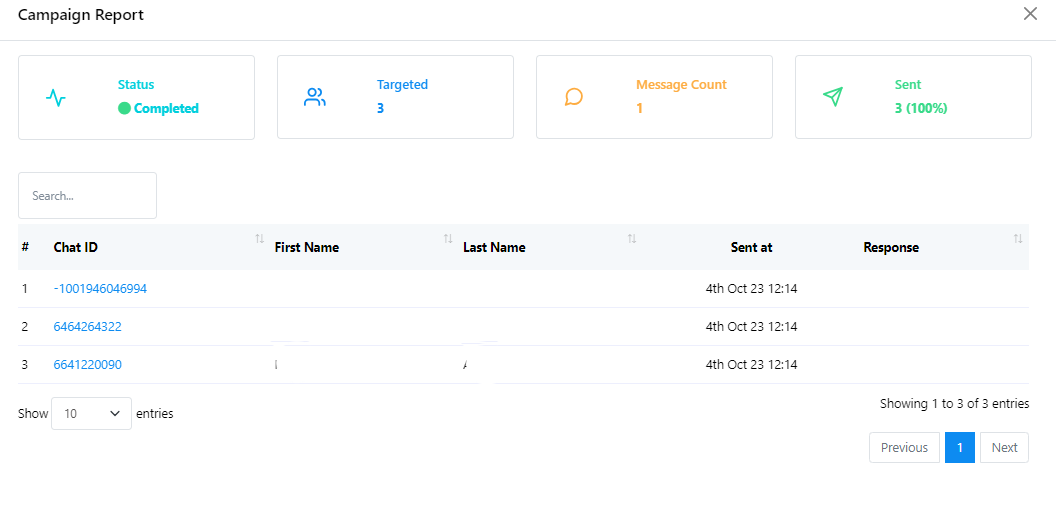
Task: Click the green Completed status indicator
Action: 125,109
